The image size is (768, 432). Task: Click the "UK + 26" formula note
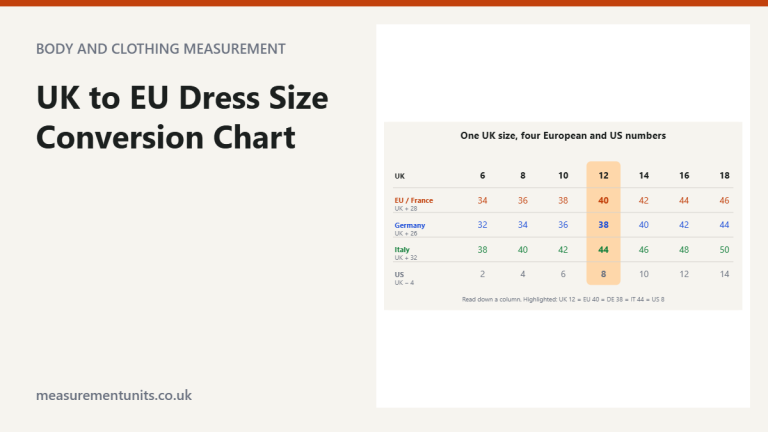(x=406, y=234)
